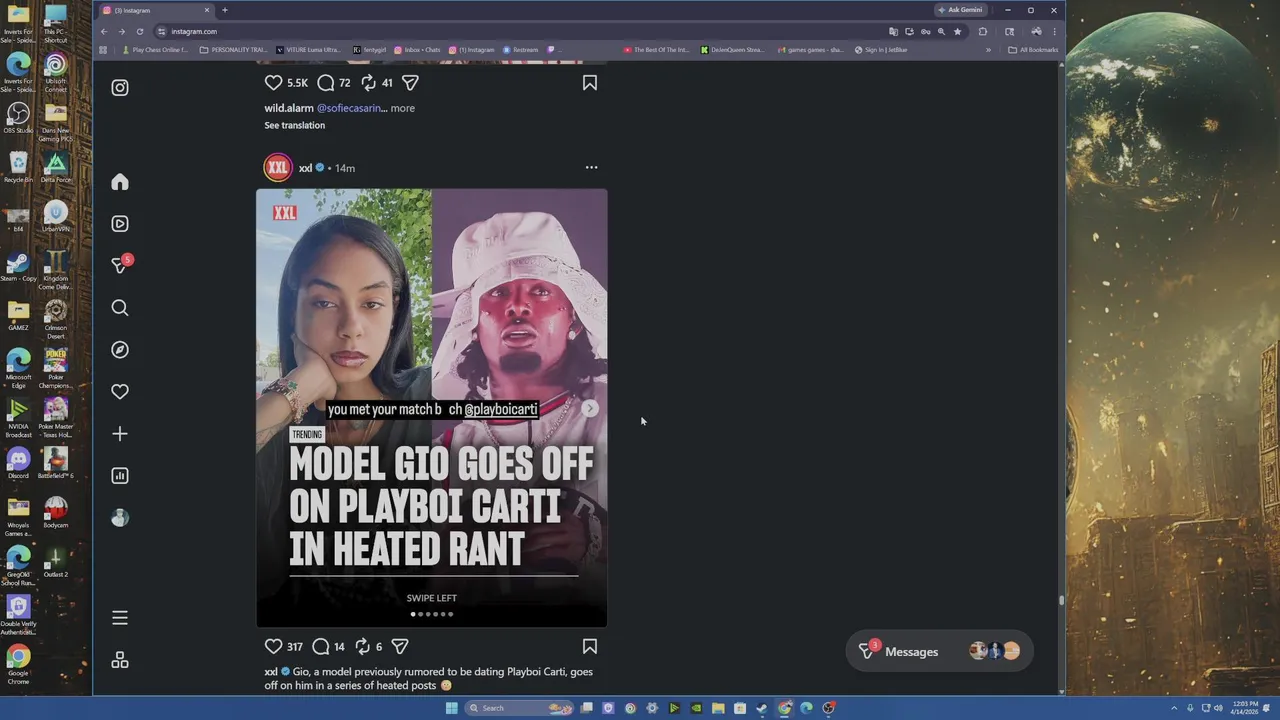1280x720 pixels.
Task: Open the 'Also from Meta' grid icon
Action: click(120, 660)
